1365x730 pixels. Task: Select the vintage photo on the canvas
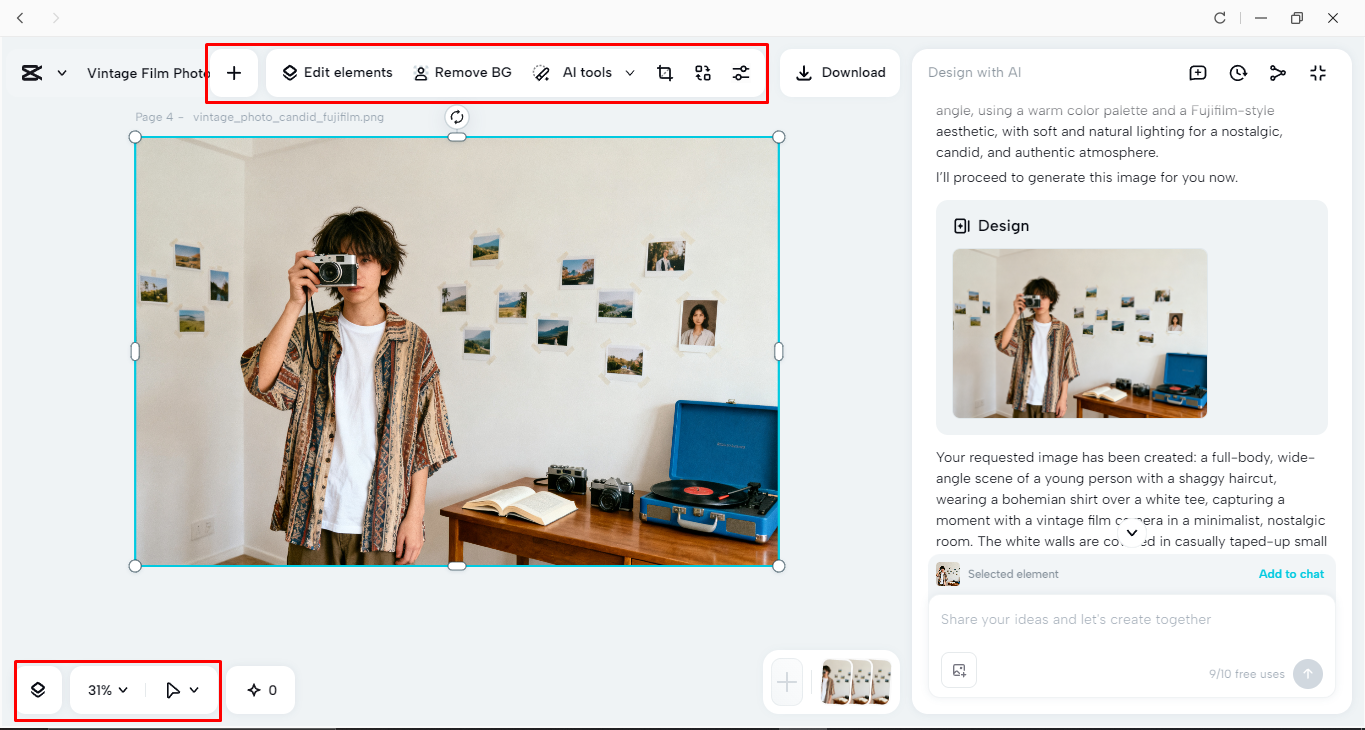coord(457,352)
